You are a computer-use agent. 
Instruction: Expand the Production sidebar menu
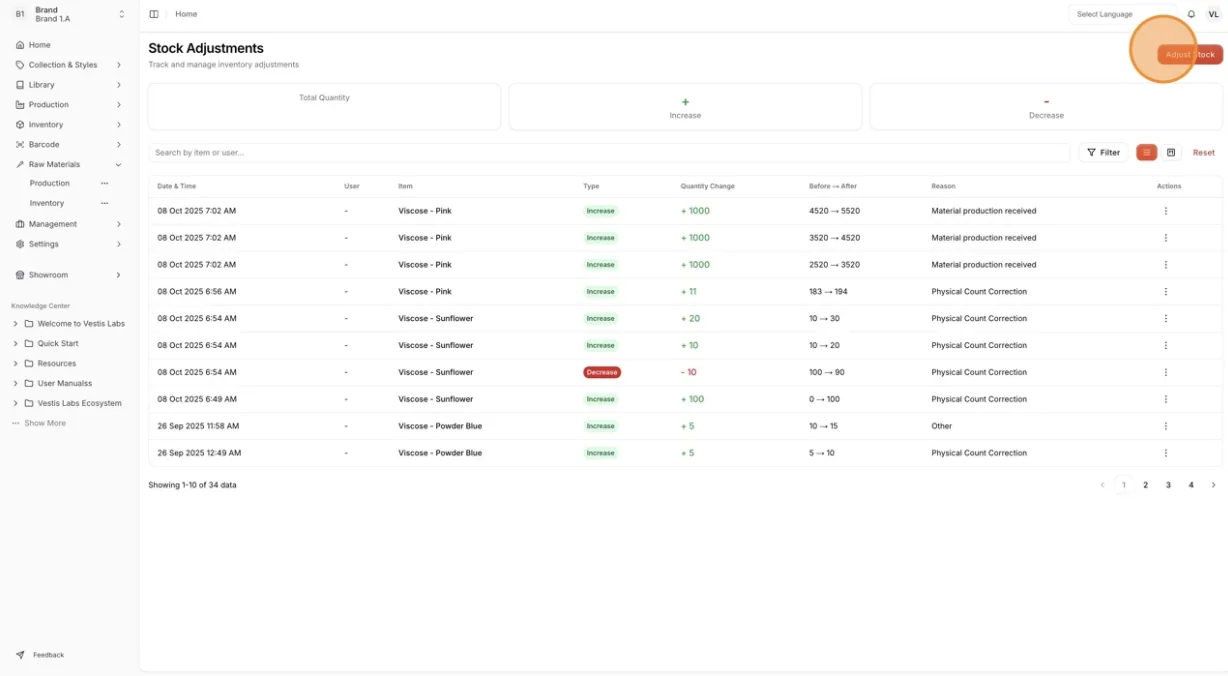point(69,105)
